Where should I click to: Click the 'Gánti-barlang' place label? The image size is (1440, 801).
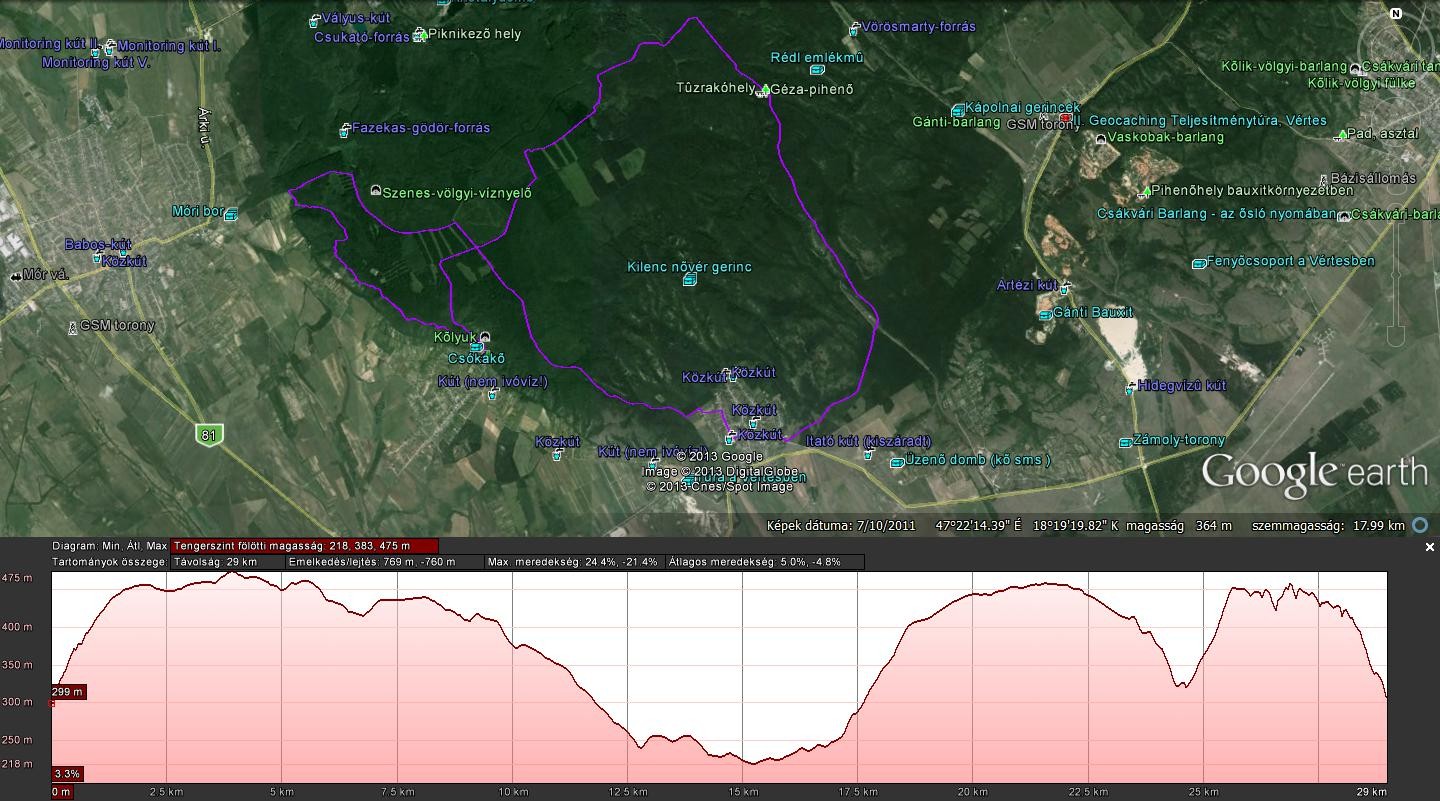(956, 122)
